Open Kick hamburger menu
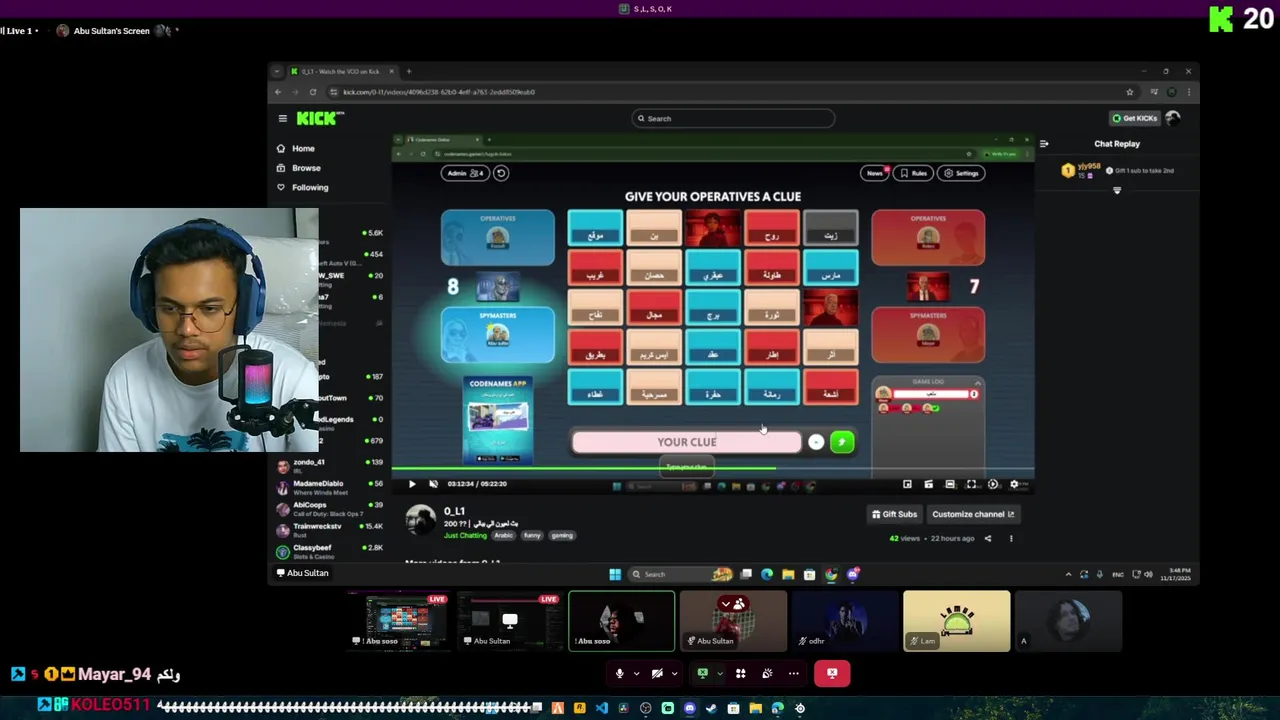This screenshot has width=1280, height=720. pyautogui.click(x=282, y=118)
